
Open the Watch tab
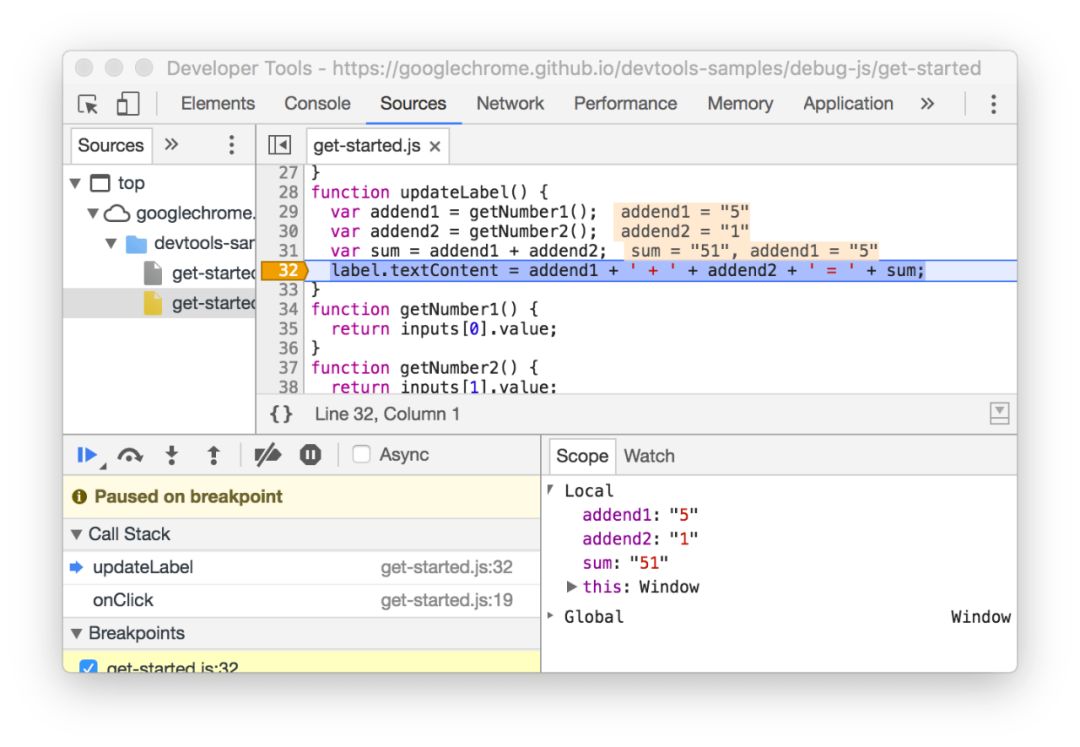click(x=649, y=456)
